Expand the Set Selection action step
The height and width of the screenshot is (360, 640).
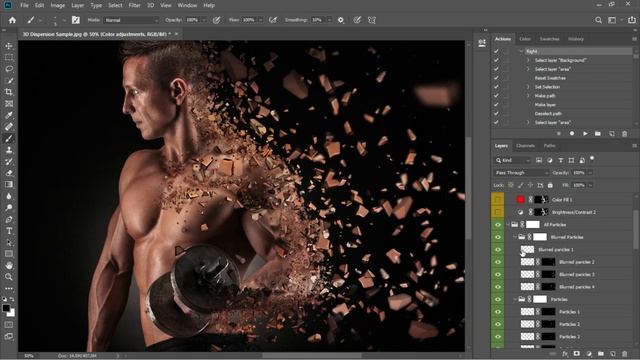coord(528,87)
